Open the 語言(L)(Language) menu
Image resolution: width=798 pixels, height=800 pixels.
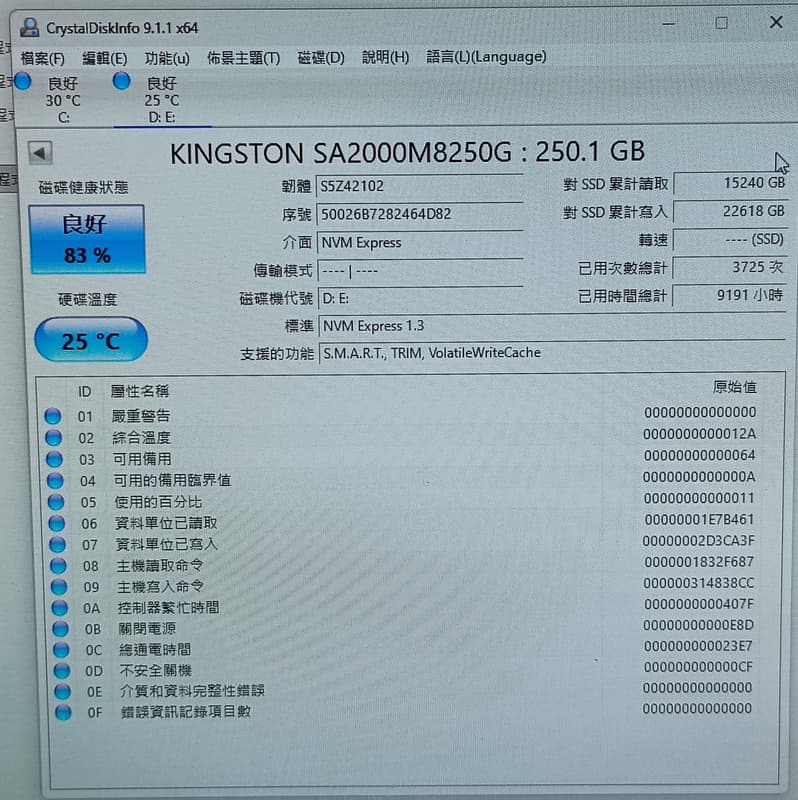pyautogui.click(x=486, y=57)
